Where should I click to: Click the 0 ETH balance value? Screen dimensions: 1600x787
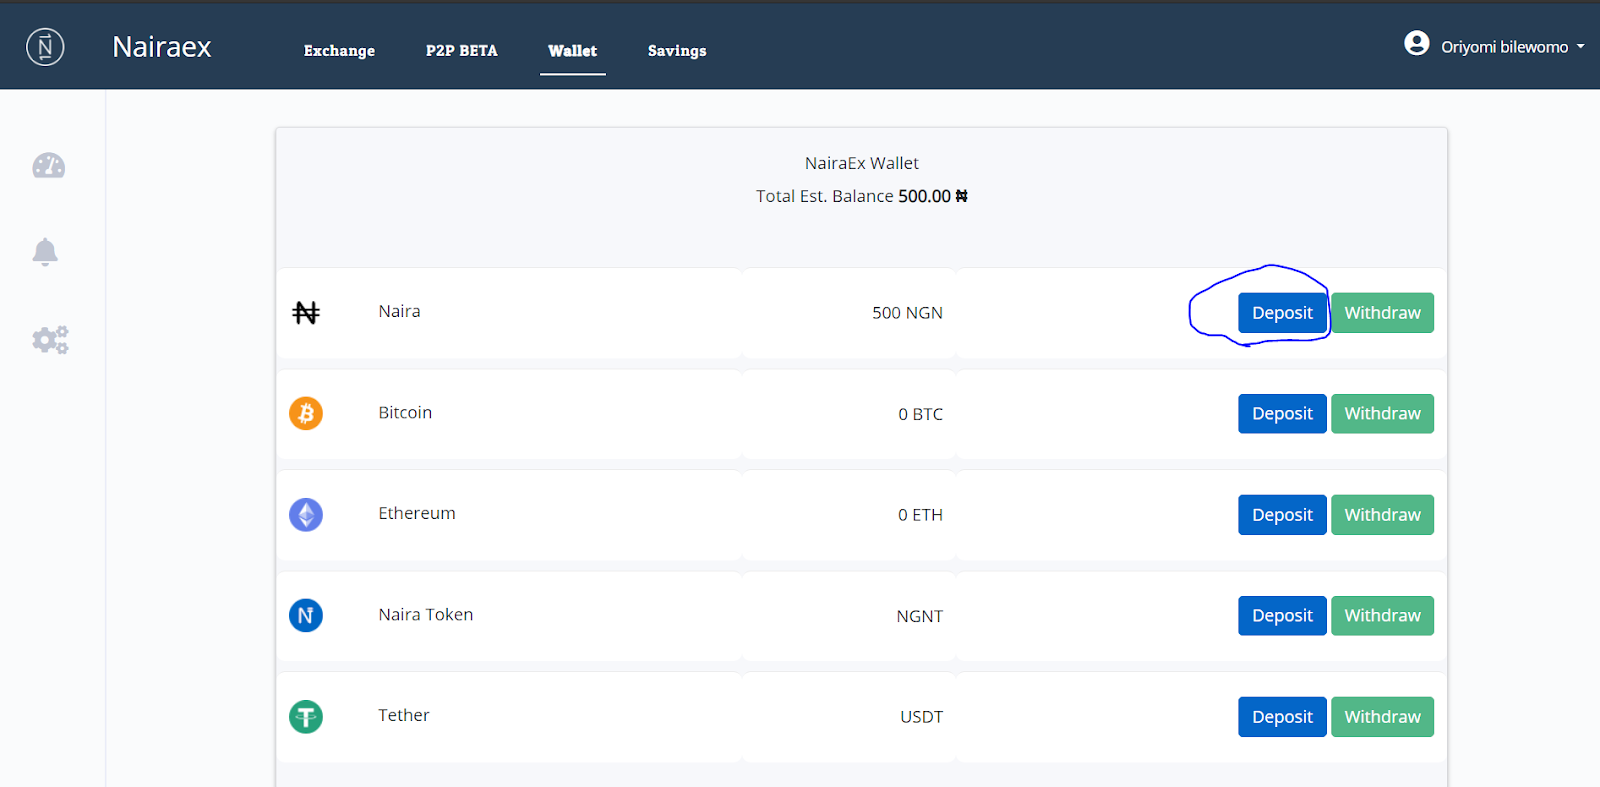pyautogui.click(x=920, y=515)
